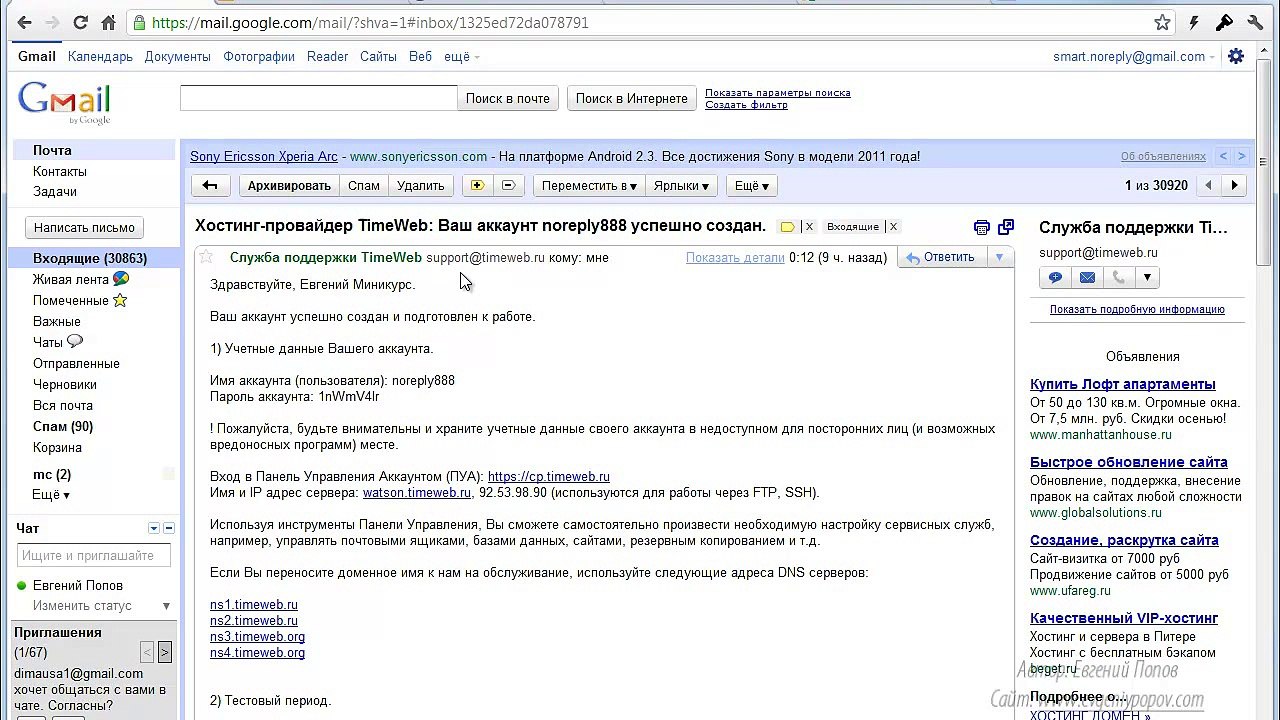Viewport: 1280px width, 720px height.
Task: Click the print message icon
Action: point(981,227)
